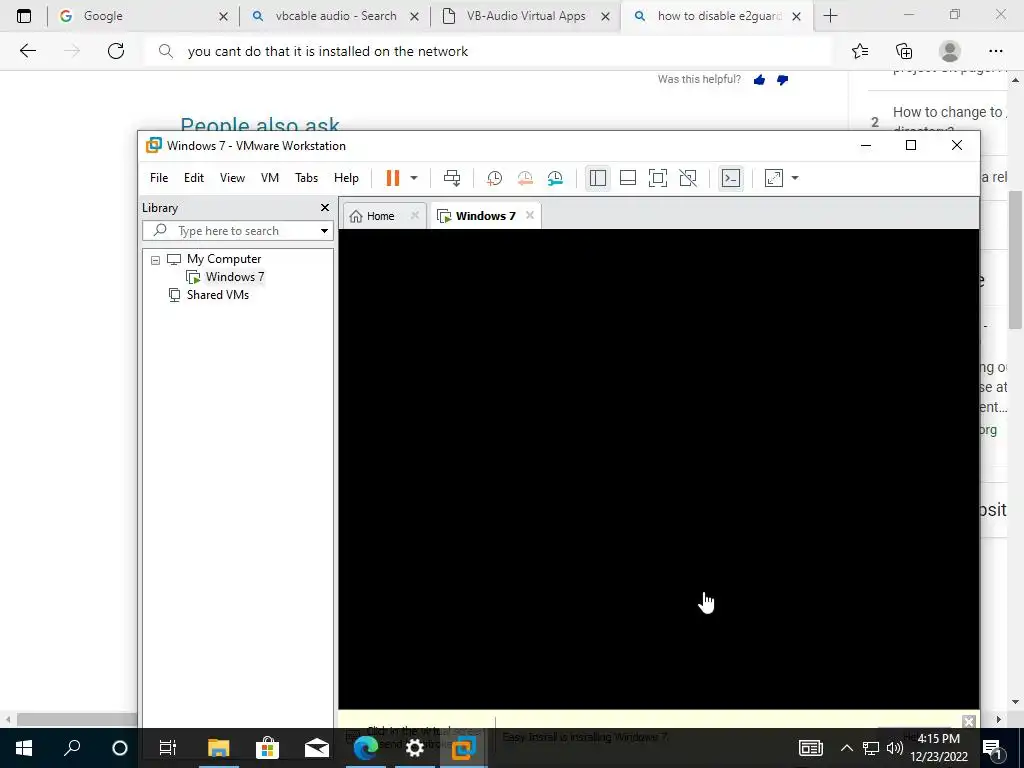Open Edge settings and more menu
This screenshot has width=1024, height=768.
[995, 51]
